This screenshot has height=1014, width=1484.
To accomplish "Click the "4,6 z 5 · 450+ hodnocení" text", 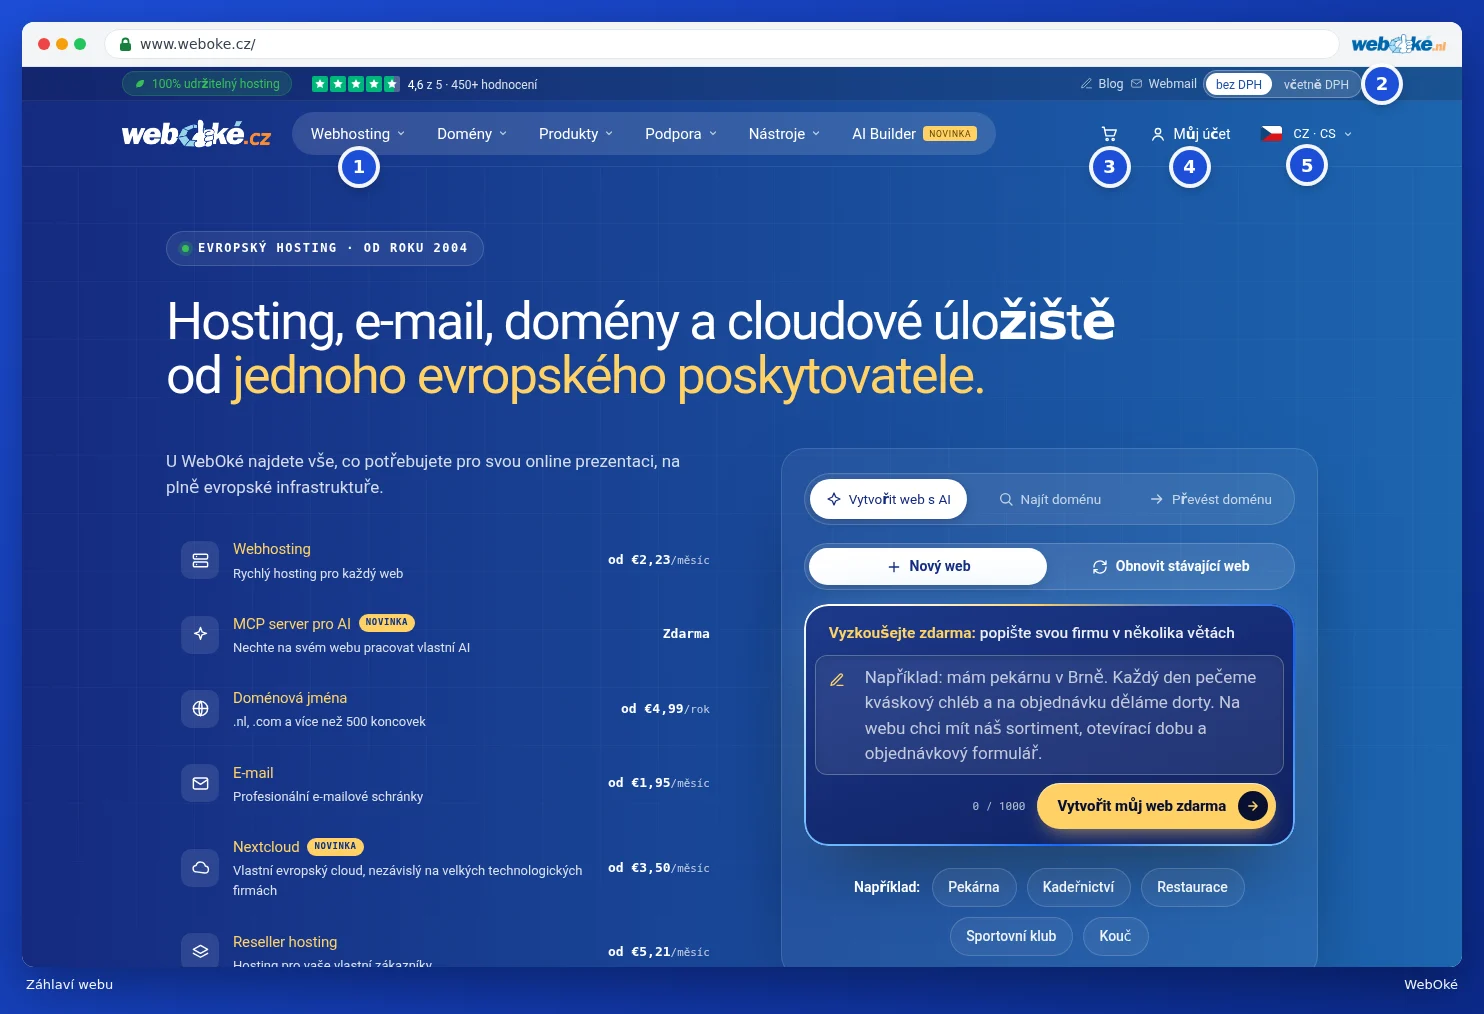I will (x=472, y=85).
